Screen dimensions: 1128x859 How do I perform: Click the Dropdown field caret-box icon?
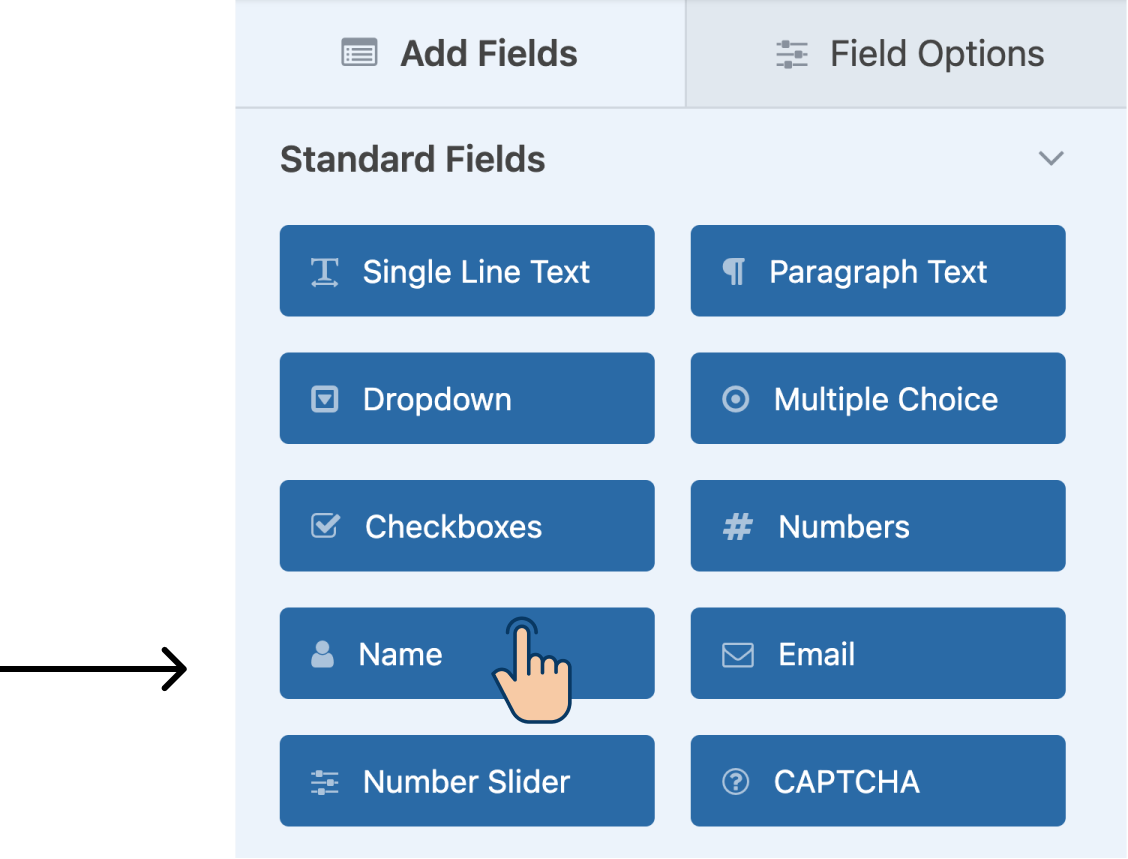(324, 399)
